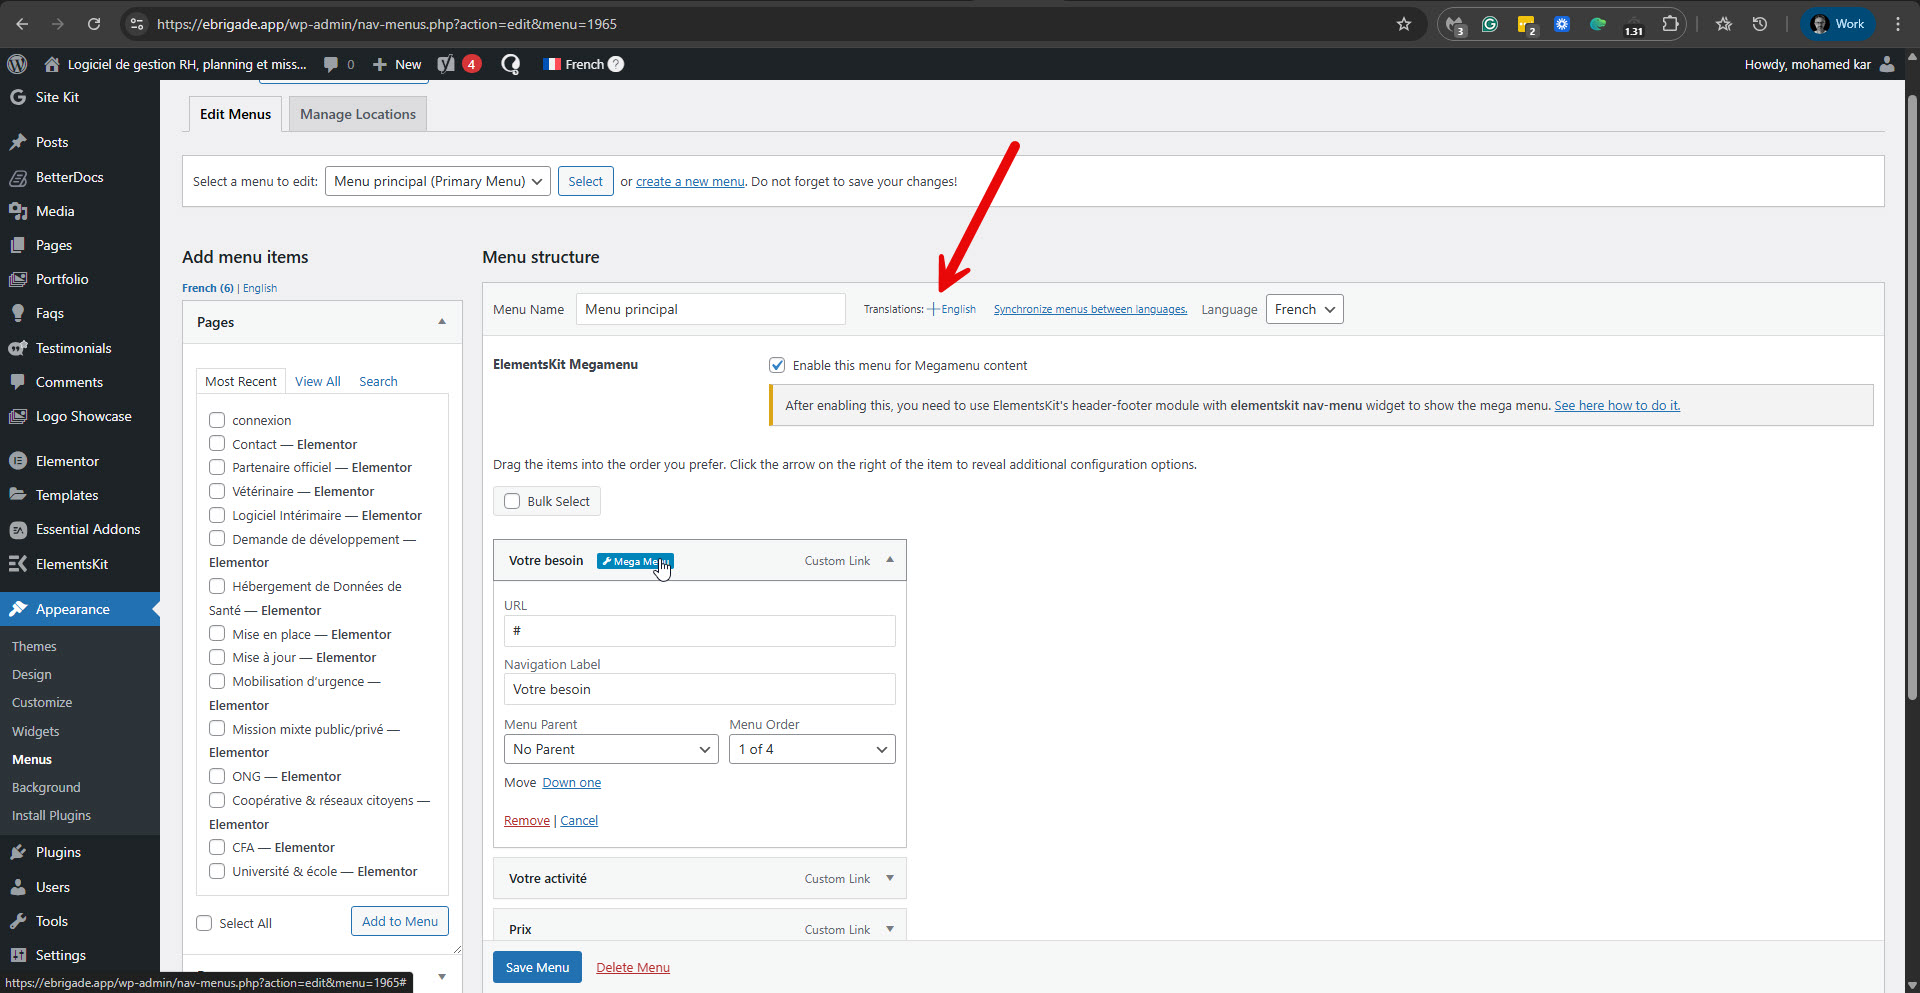Switch to the Manage Locations tab
The height and width of the screenshot is (993, 1920).
click(357, 114)
